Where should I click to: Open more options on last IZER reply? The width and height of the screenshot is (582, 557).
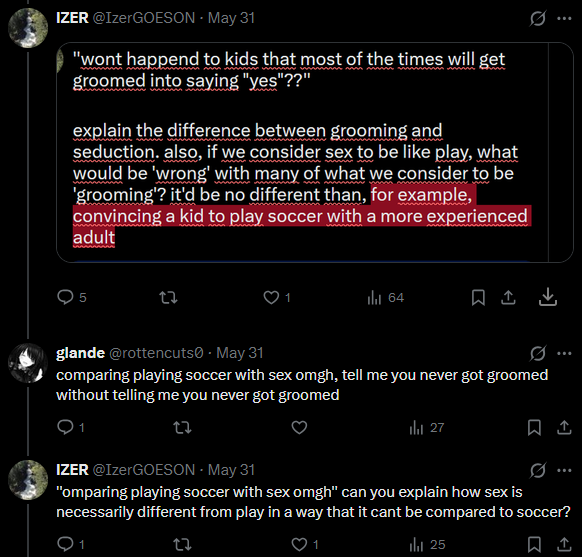click(x=564, y=470)
